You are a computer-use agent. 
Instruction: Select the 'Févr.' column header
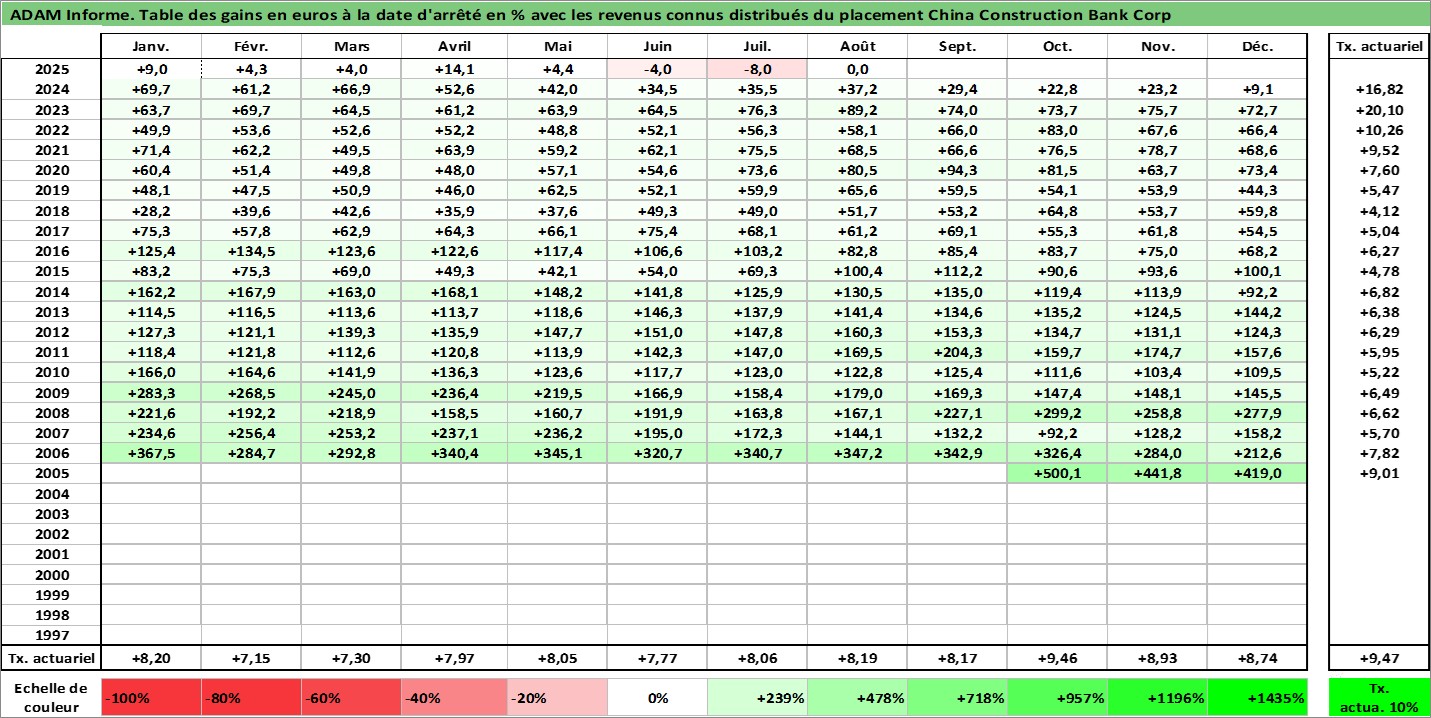click(252, 47)
